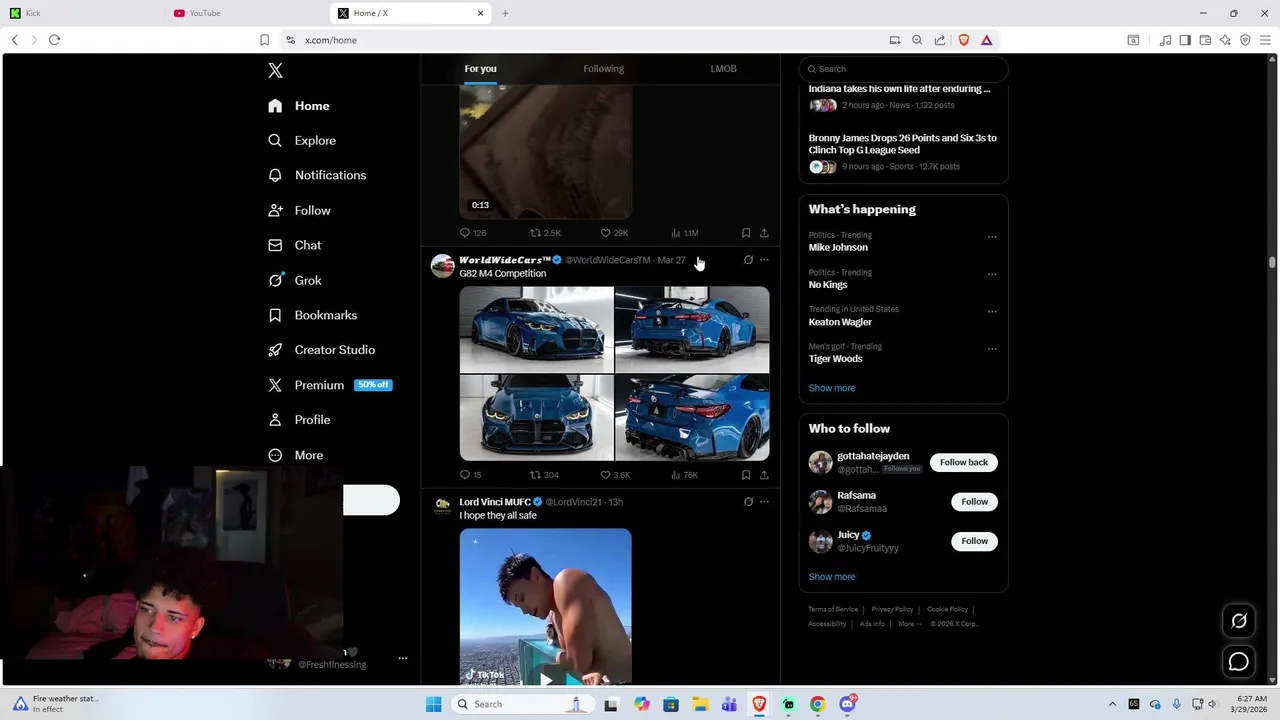The width and height of the screenshot is (1280, 720).
Task: Follow back gottahatejayden
Action: tap(964, 462)
